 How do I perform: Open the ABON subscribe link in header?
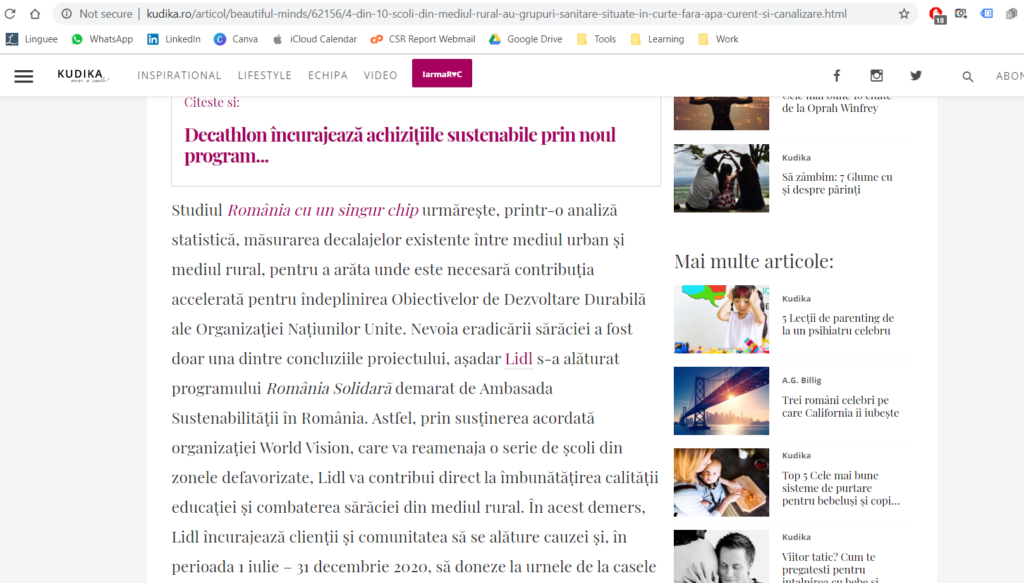coord(1010,76)
